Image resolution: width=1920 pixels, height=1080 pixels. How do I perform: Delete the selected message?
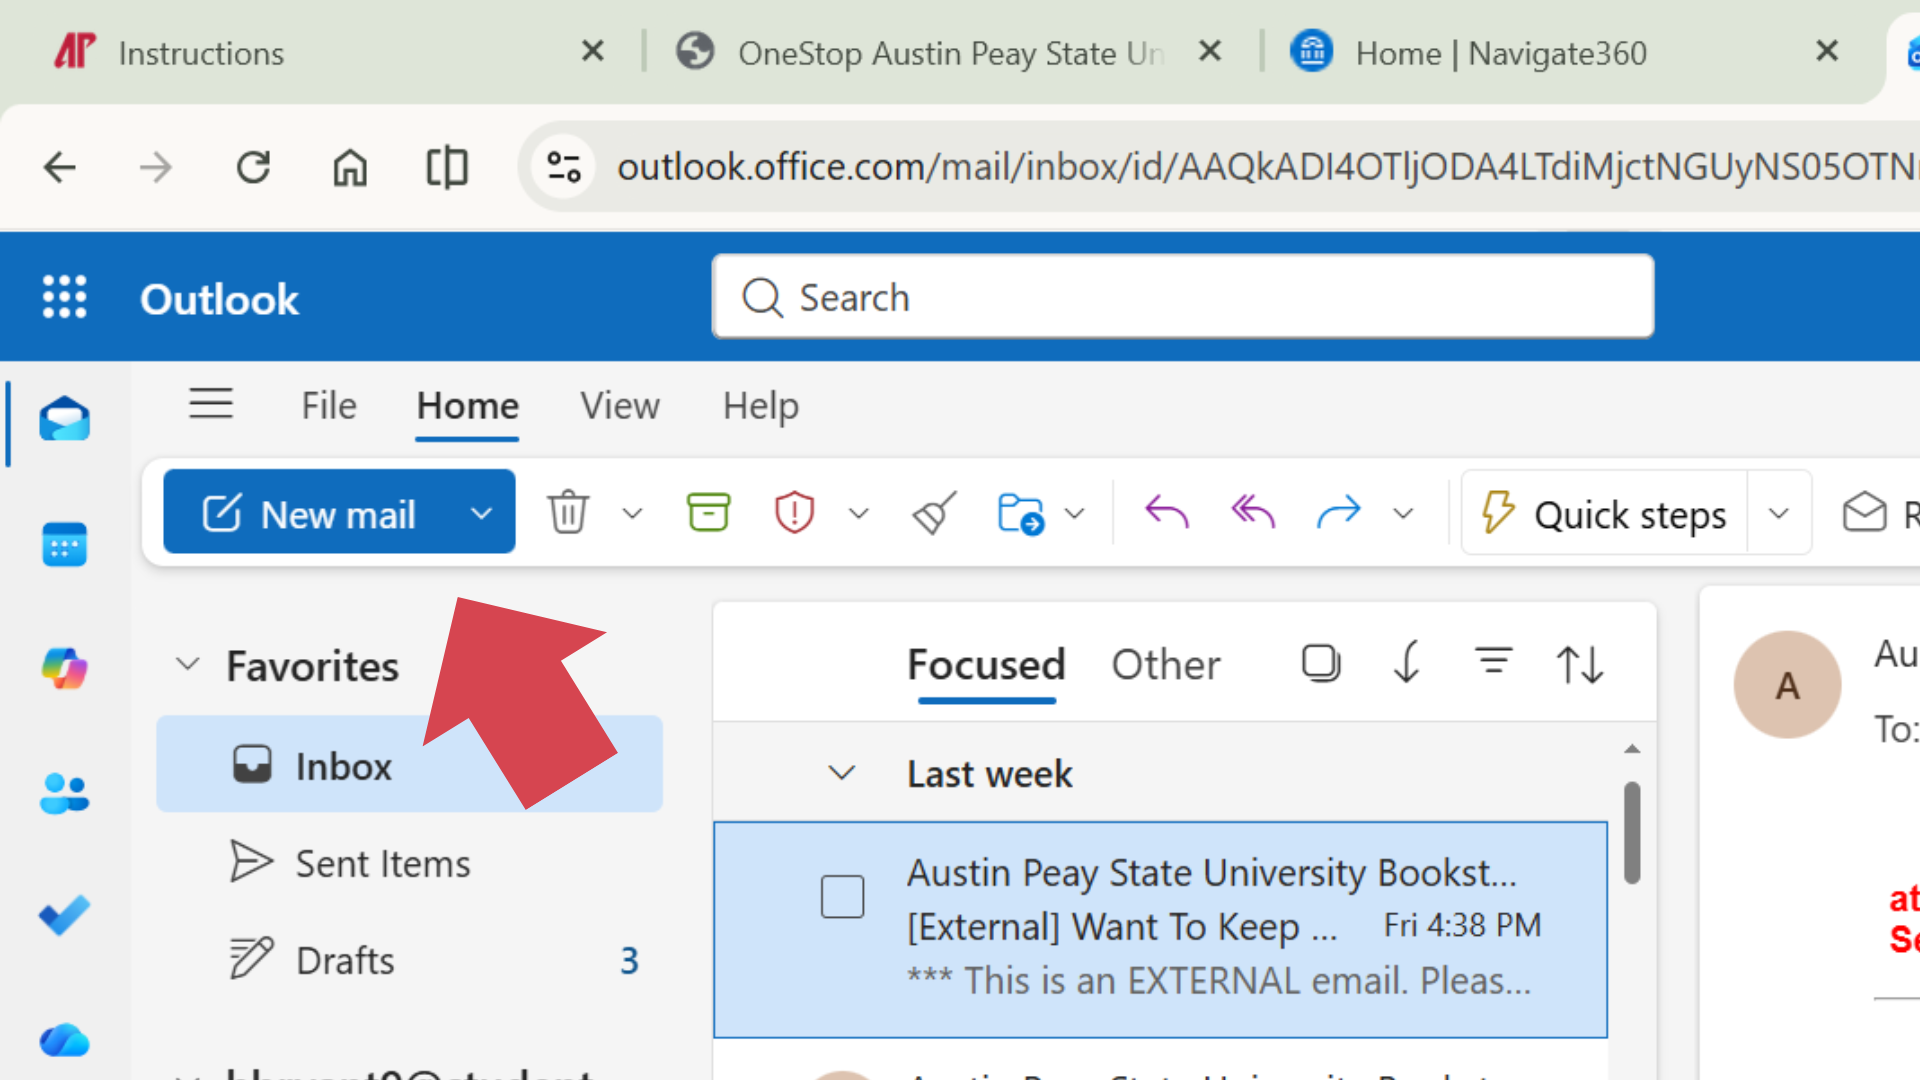568,511
